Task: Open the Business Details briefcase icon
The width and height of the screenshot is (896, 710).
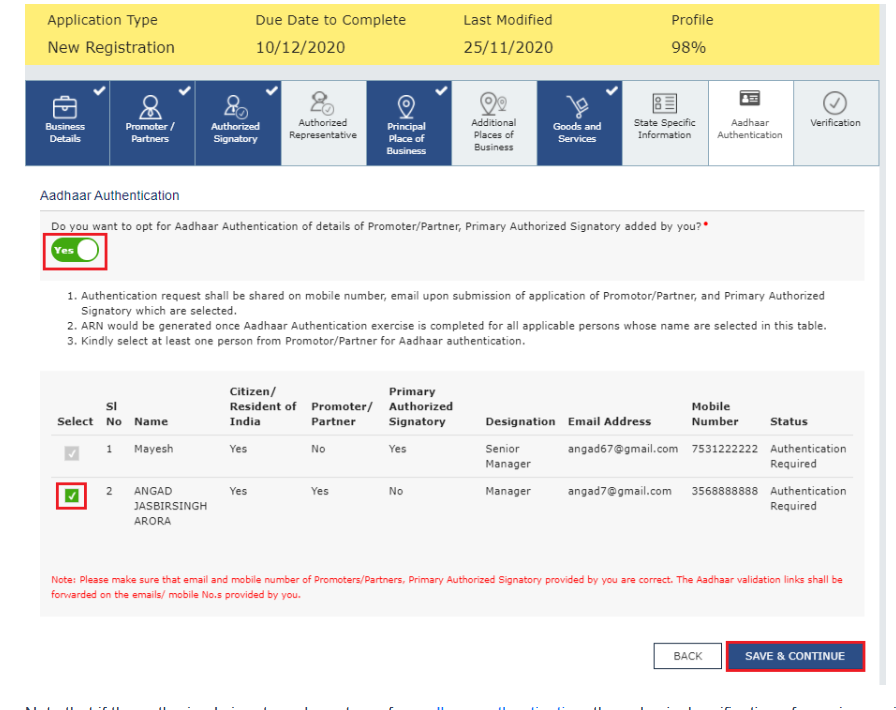Action: [65, 107]
